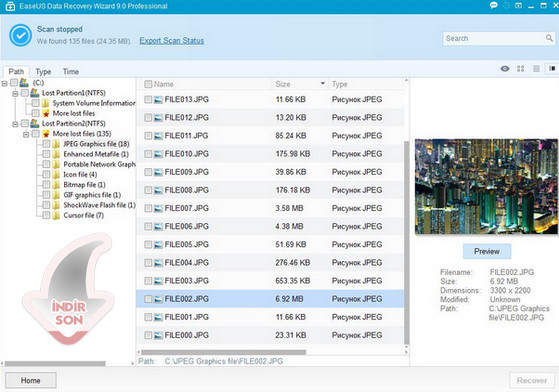Viewport: 559px width, 392px height.
Task: Click the Enhanced Metafile folder icon
Action: point(56,154)
